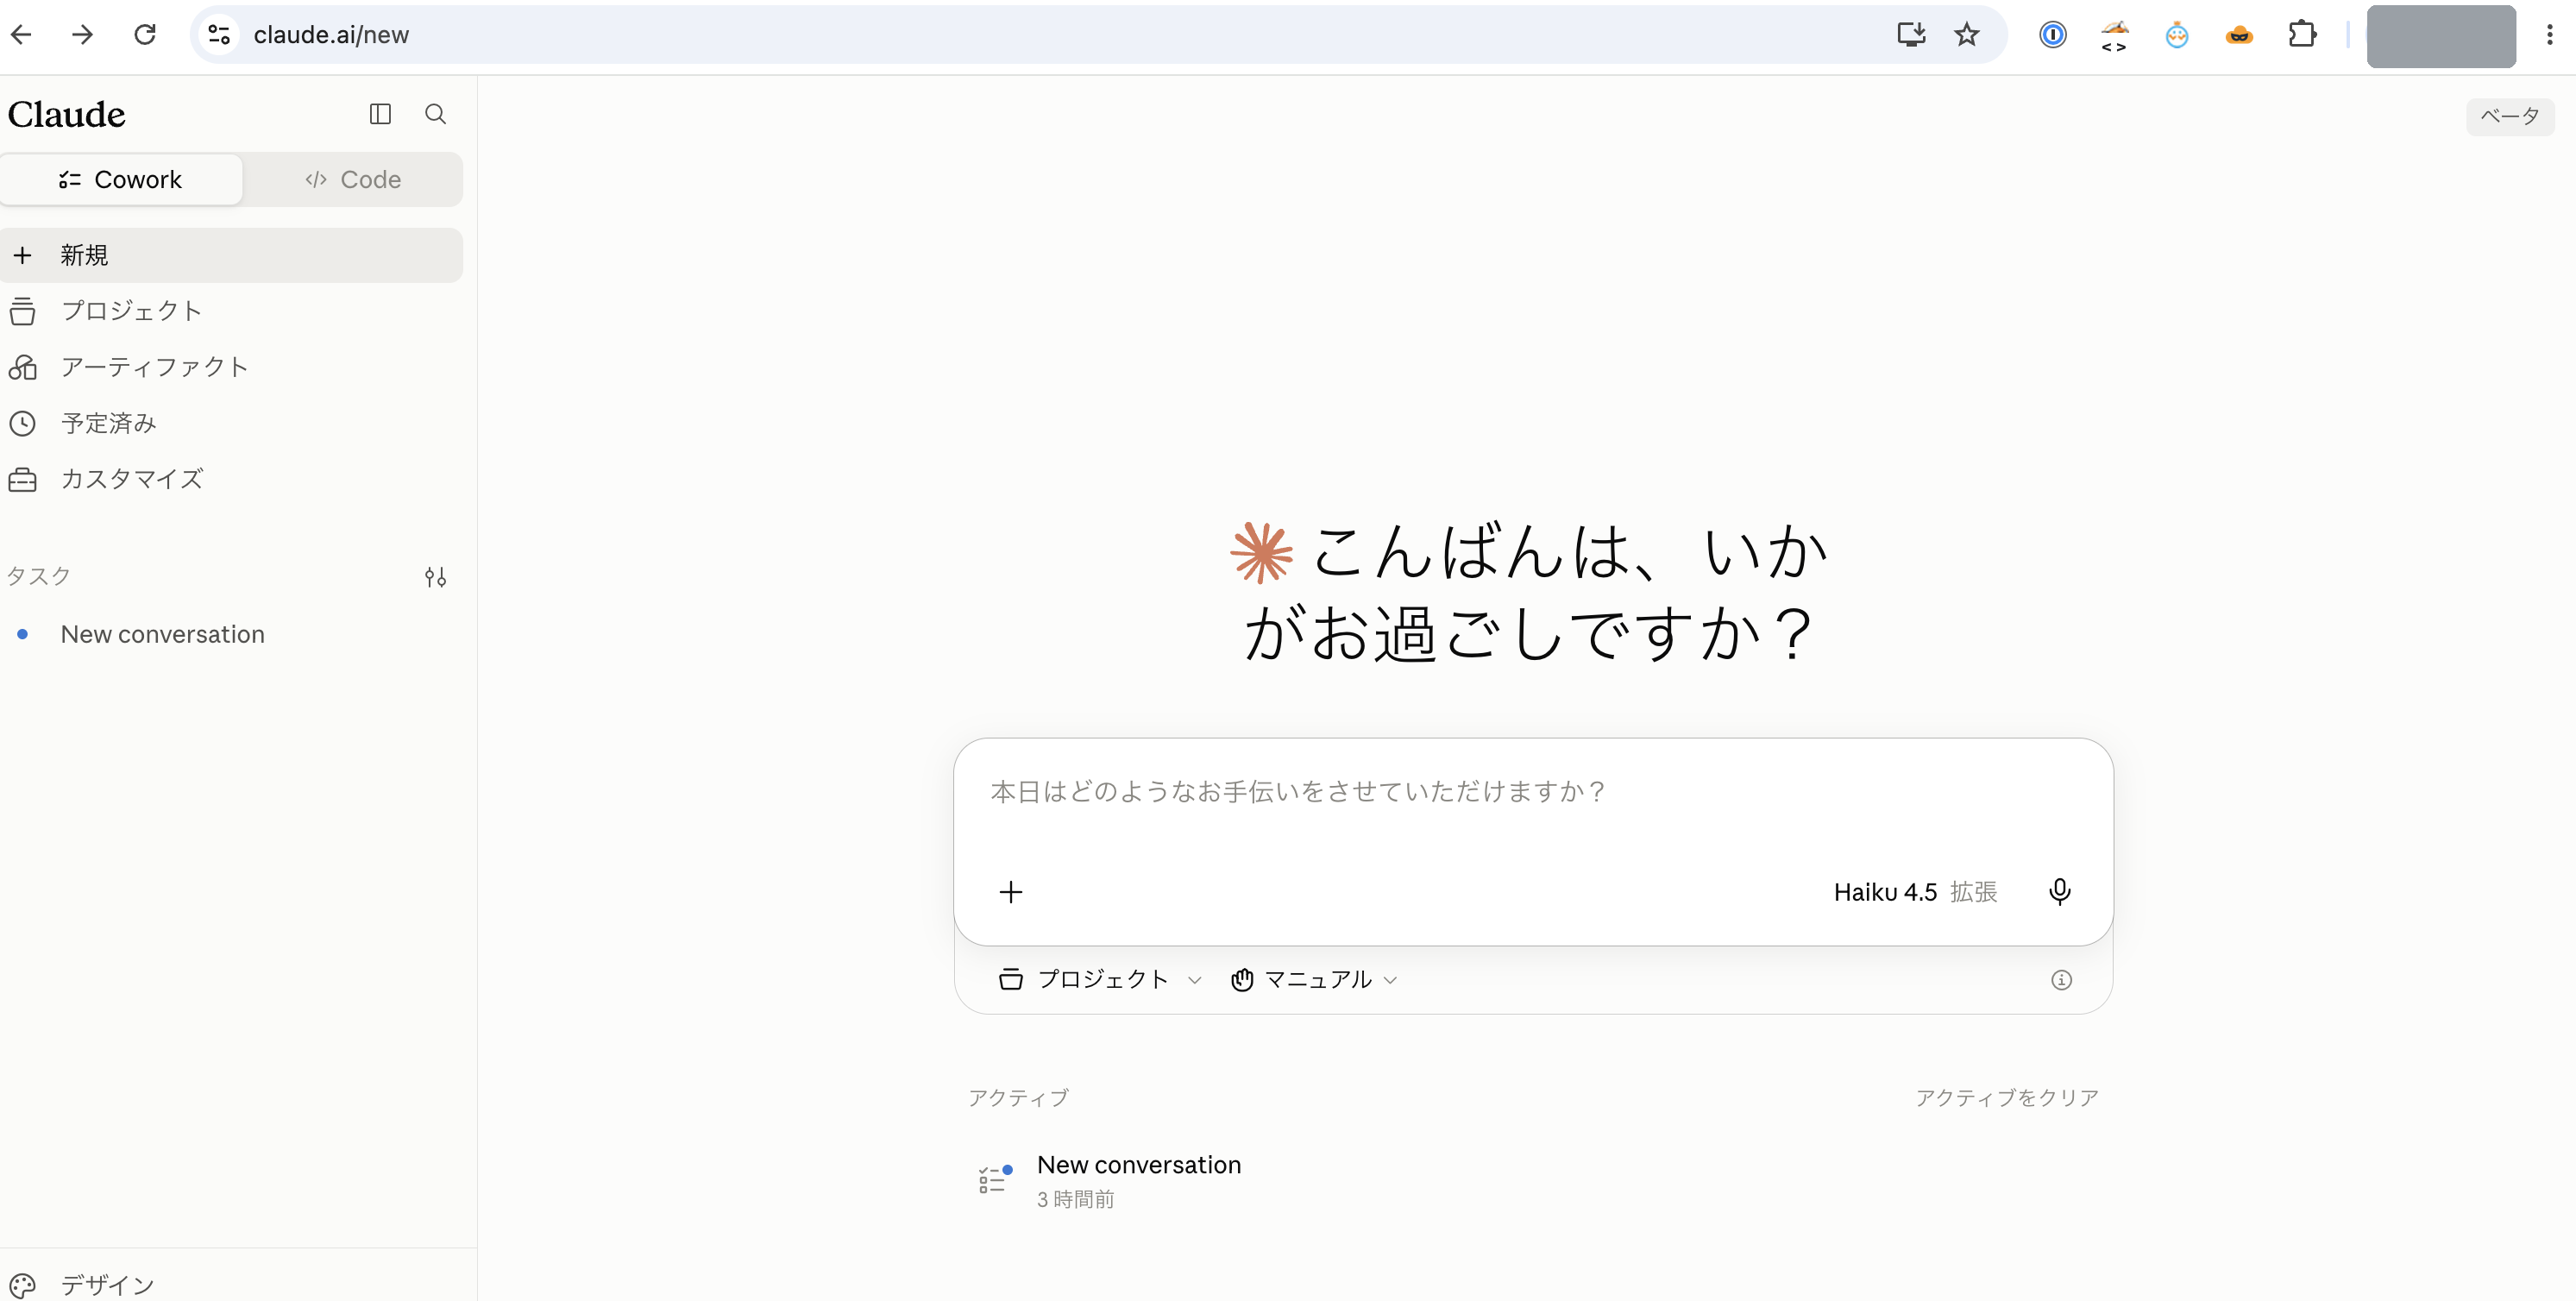Reload the claude.ai page
The height and width of the screenshot is (1301, 2576).
(x=145, y=34)
